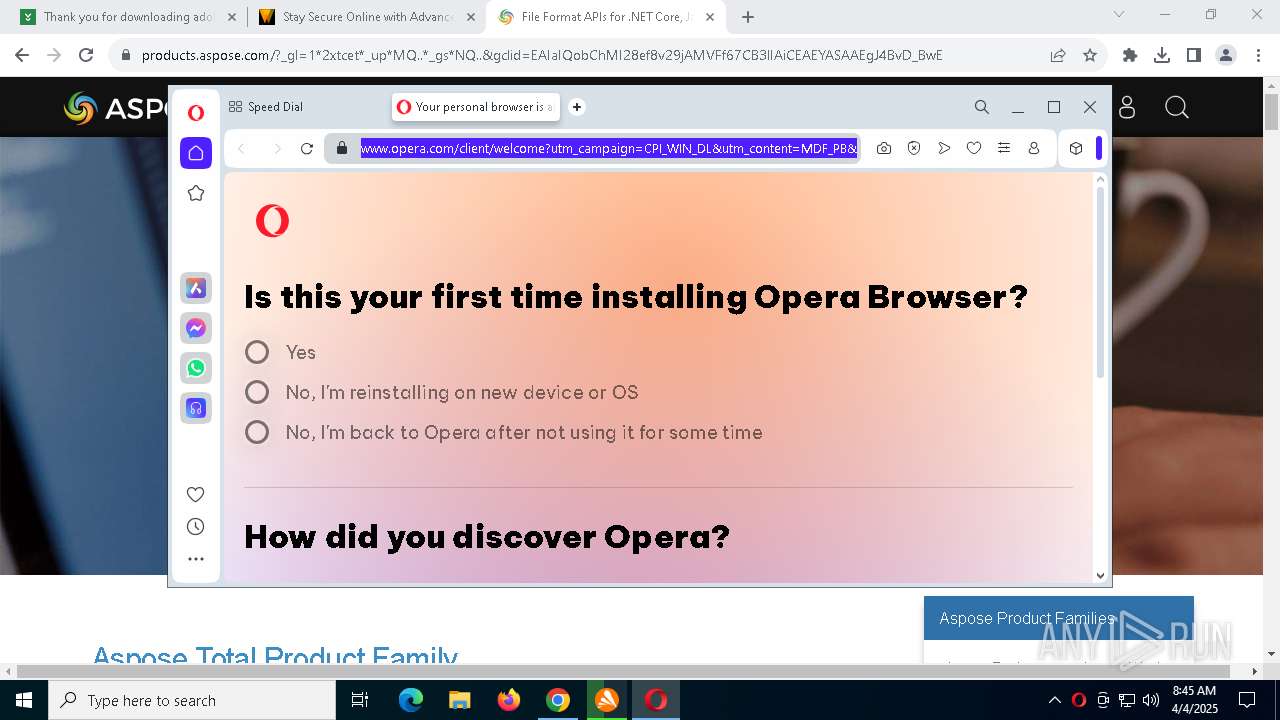Open Messenger in Opera sidebar
Viewport: 1280px width, 720px height.
[x=196, y=328]
